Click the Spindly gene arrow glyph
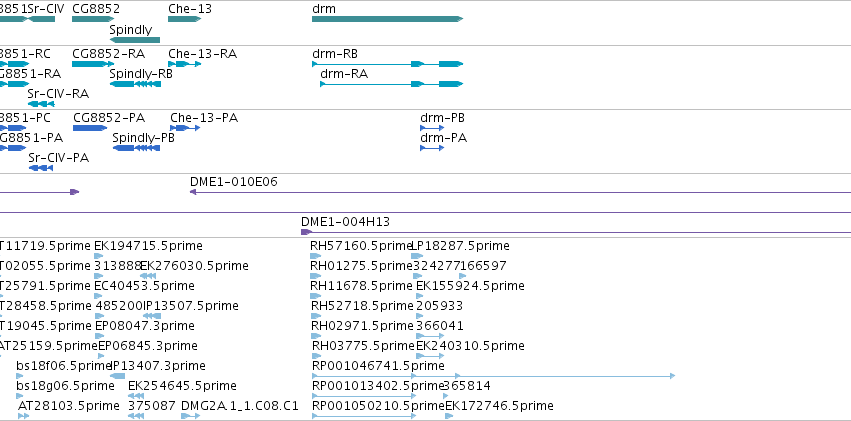The image size is (851, 421). tap(135, 40)
